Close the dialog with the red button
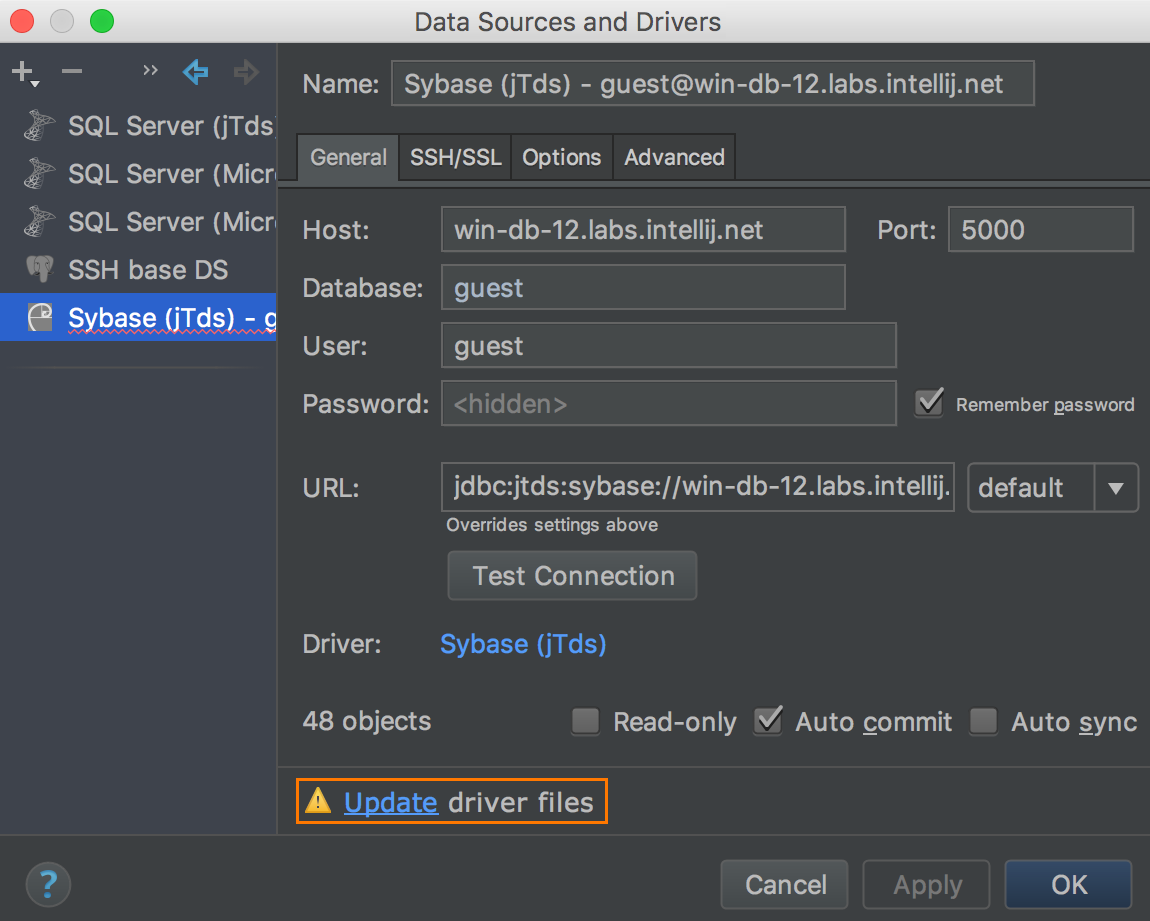 point(22,21)
